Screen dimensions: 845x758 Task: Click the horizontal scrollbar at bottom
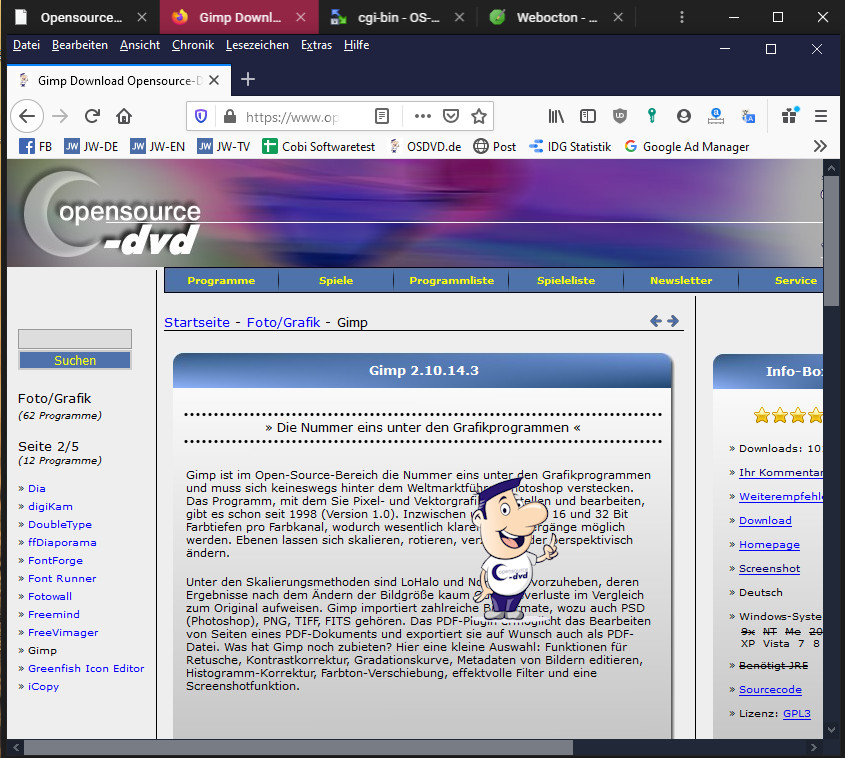[298, 748]
